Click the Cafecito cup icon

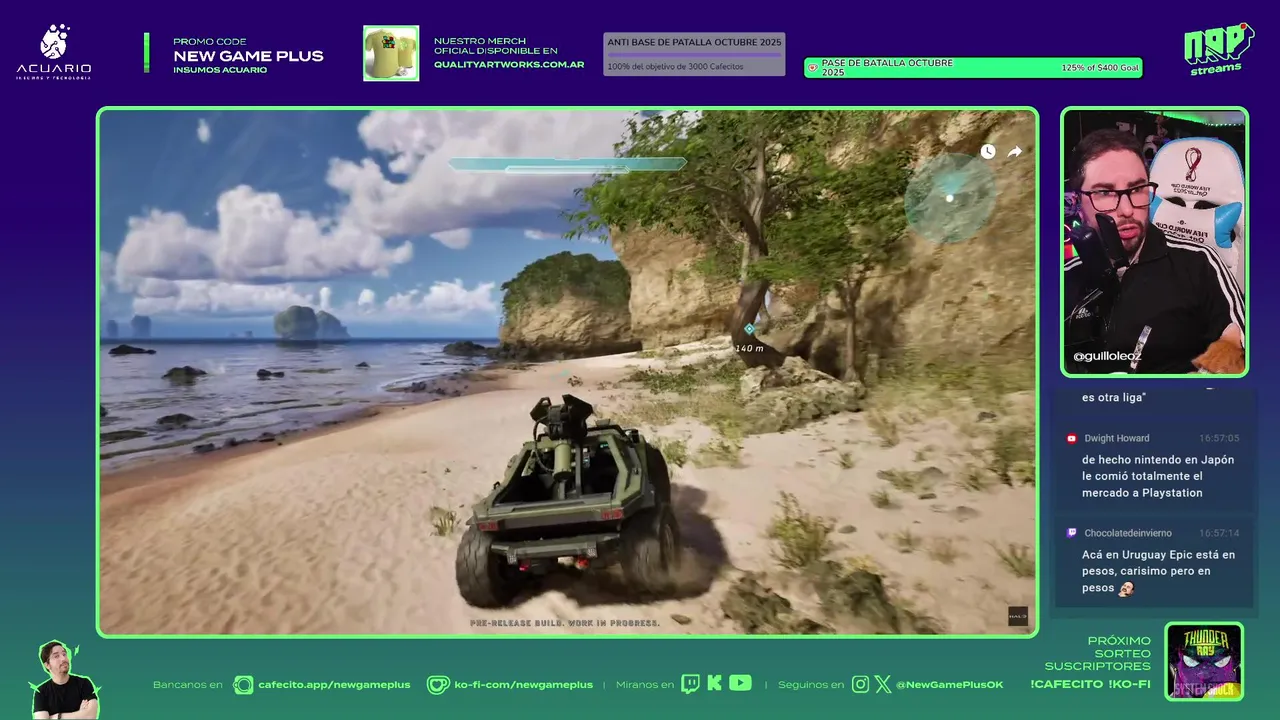coord(243,685)
